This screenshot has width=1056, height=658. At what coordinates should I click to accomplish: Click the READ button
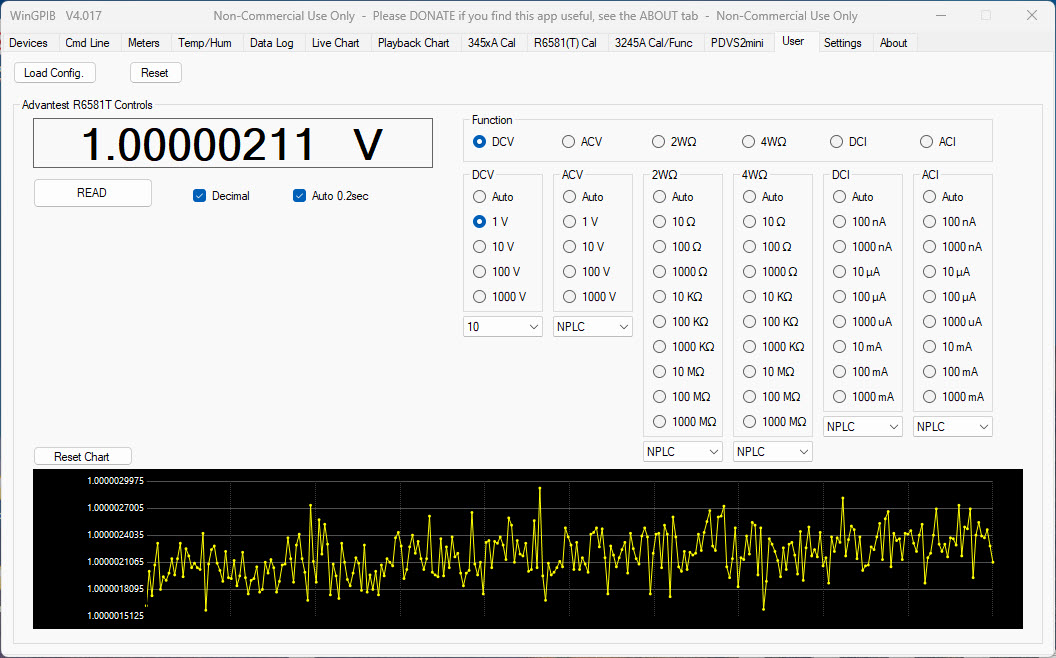[x=92, y=193]
